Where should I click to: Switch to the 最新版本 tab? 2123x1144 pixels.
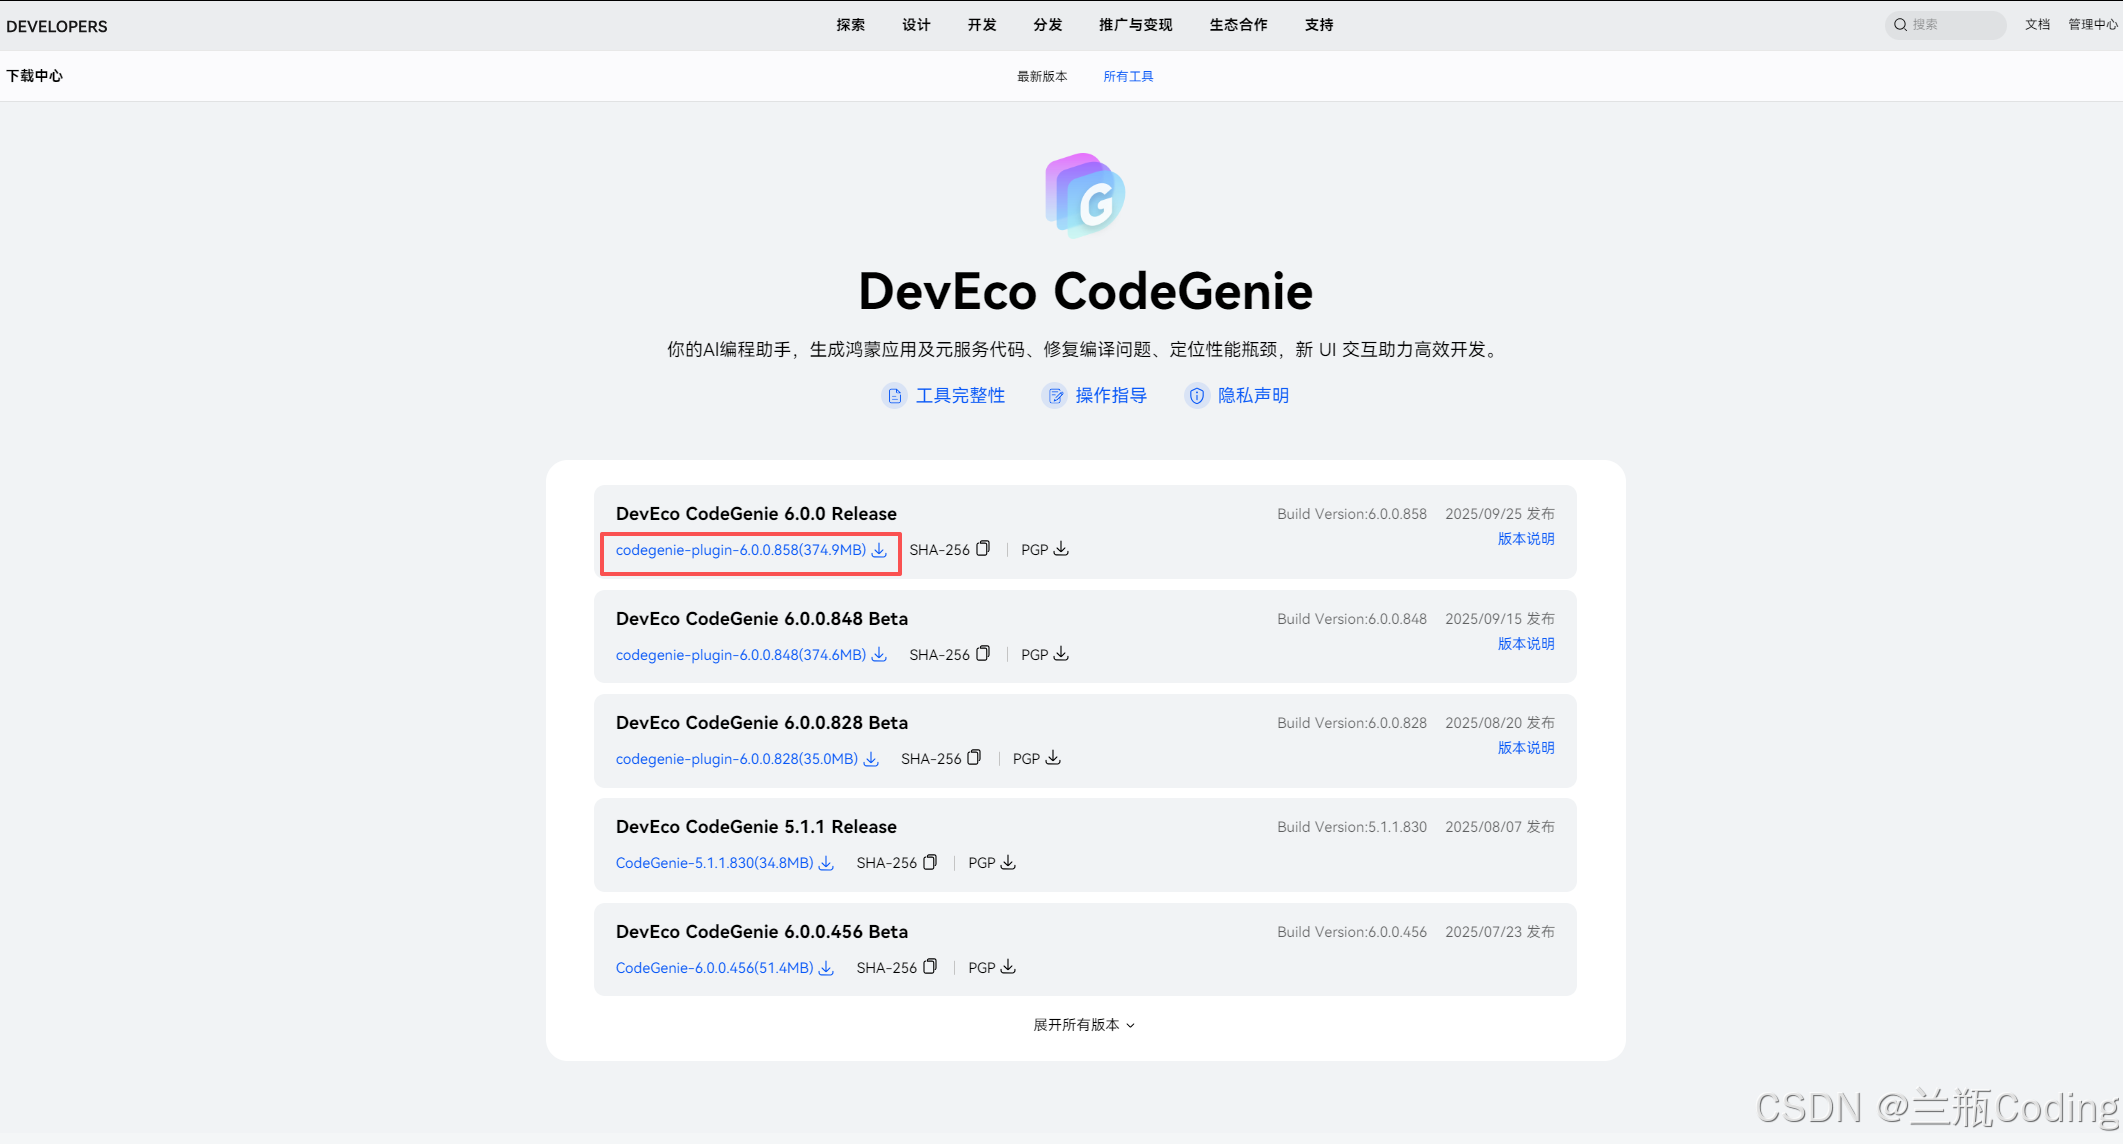1042,77
